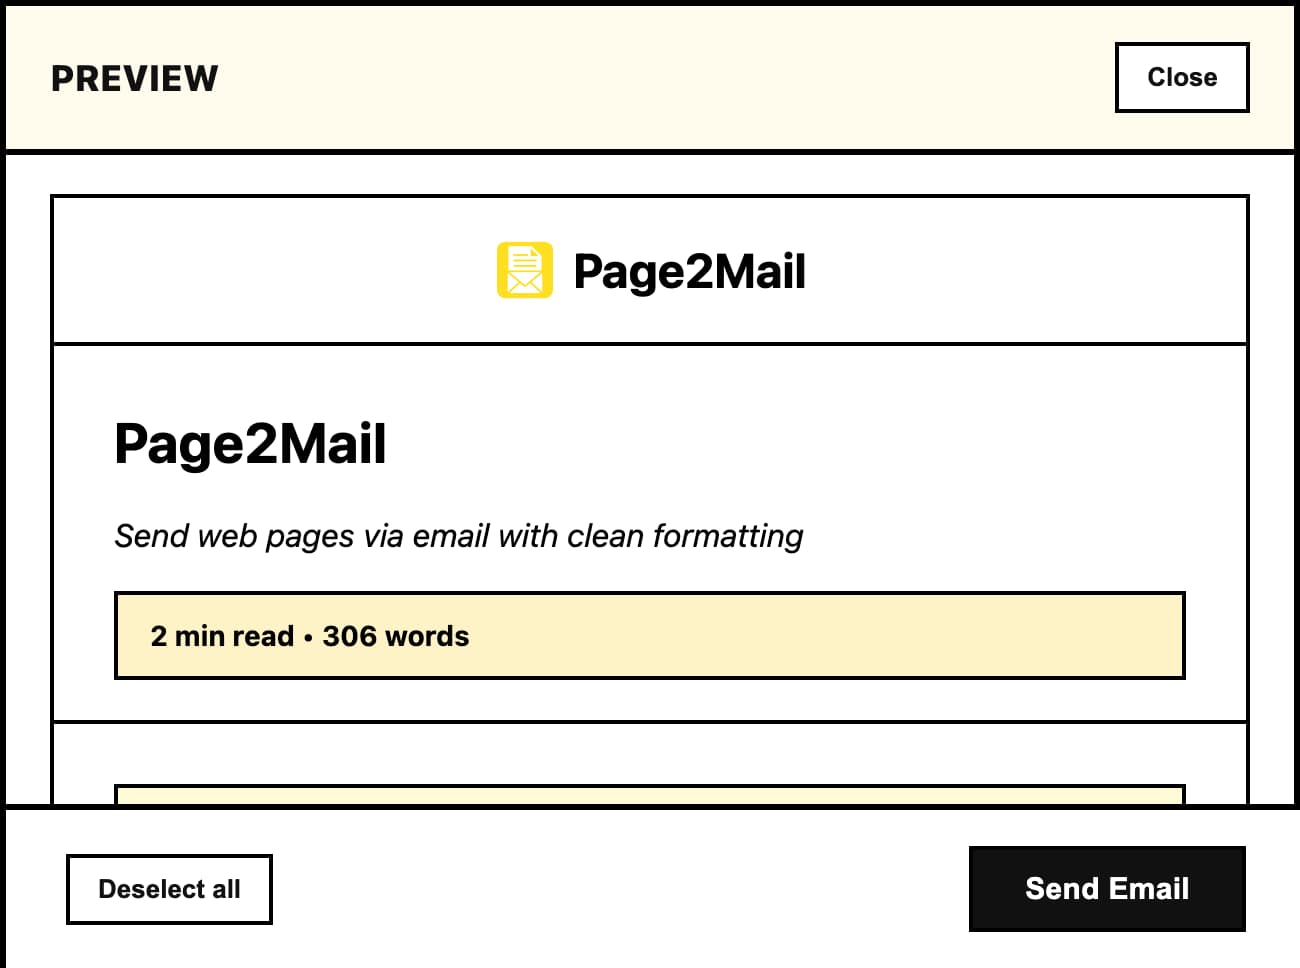Click the word "formatting" in the subtitle
Image resolution: width=1300 pixels, height=968 pixels.
click(x=727, y=536)
